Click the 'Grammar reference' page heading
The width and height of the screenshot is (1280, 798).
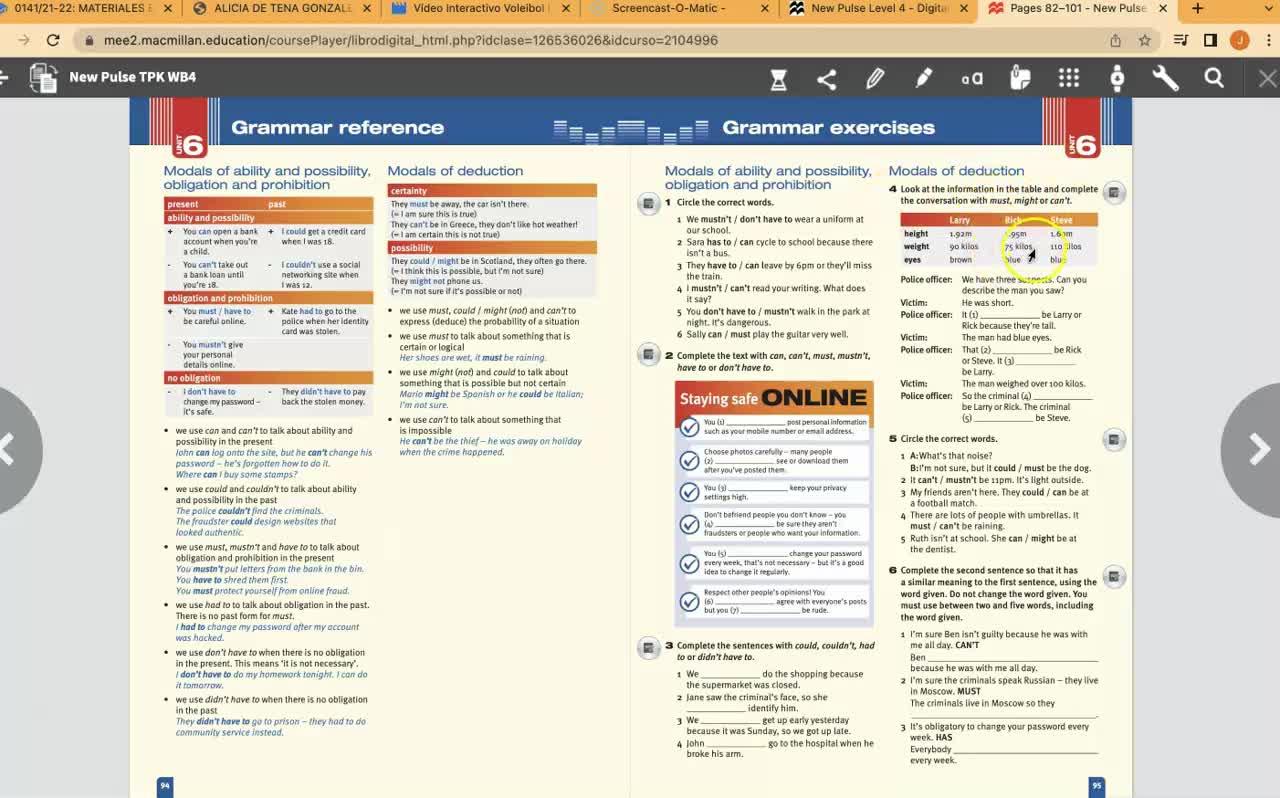pos(337,127)
